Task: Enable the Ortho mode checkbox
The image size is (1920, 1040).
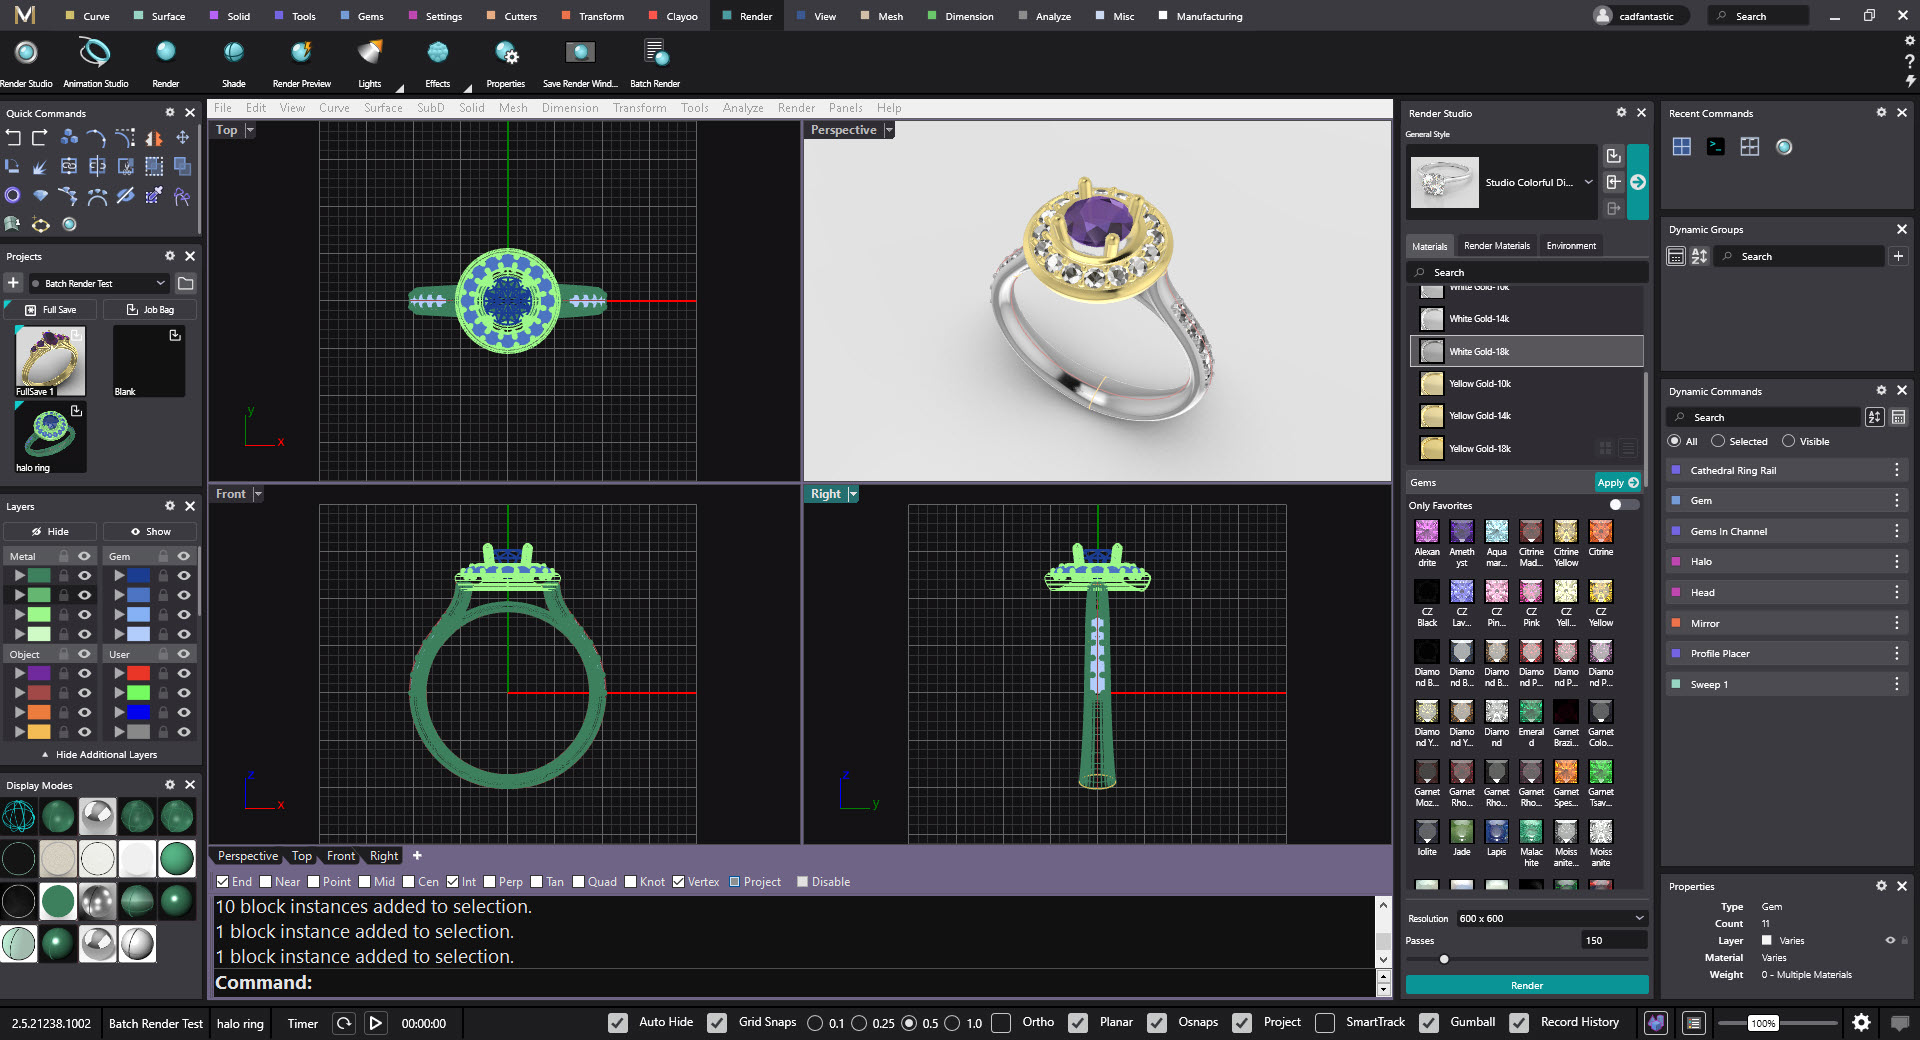Action: tap(1001, 1023)
